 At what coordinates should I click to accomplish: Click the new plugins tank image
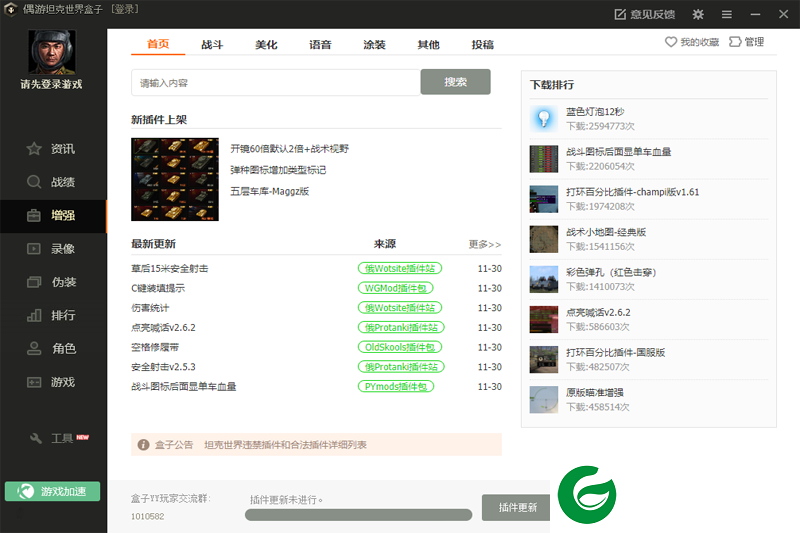[175, 180]
